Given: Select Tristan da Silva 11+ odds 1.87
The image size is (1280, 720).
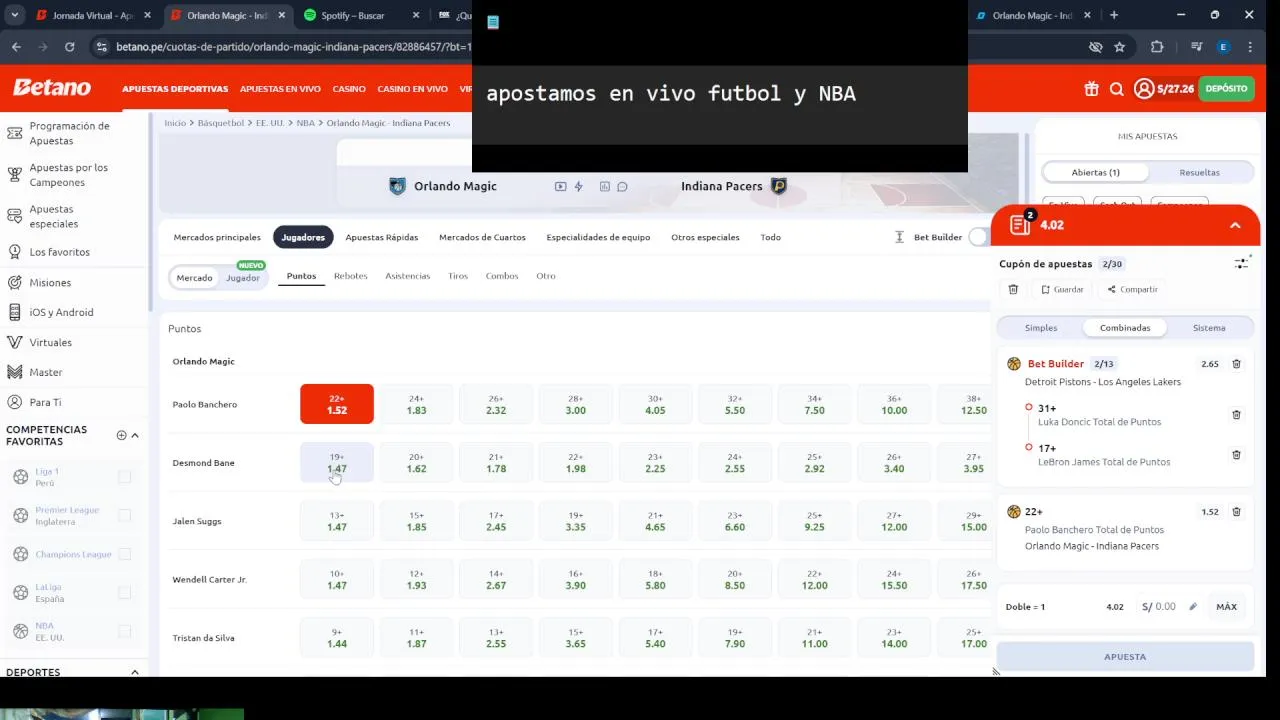Looking at the screenshot, I should point(416,638).
